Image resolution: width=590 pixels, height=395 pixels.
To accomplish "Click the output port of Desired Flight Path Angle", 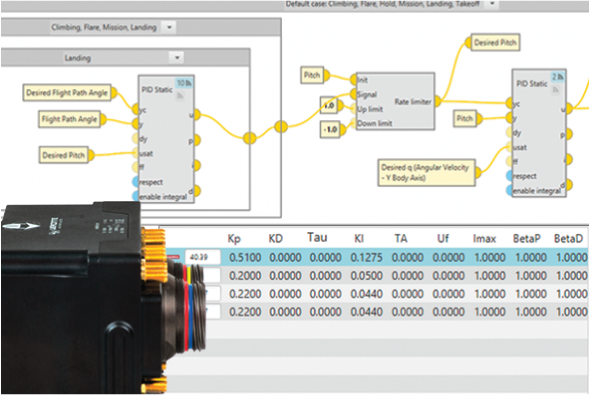I will 114,93.
